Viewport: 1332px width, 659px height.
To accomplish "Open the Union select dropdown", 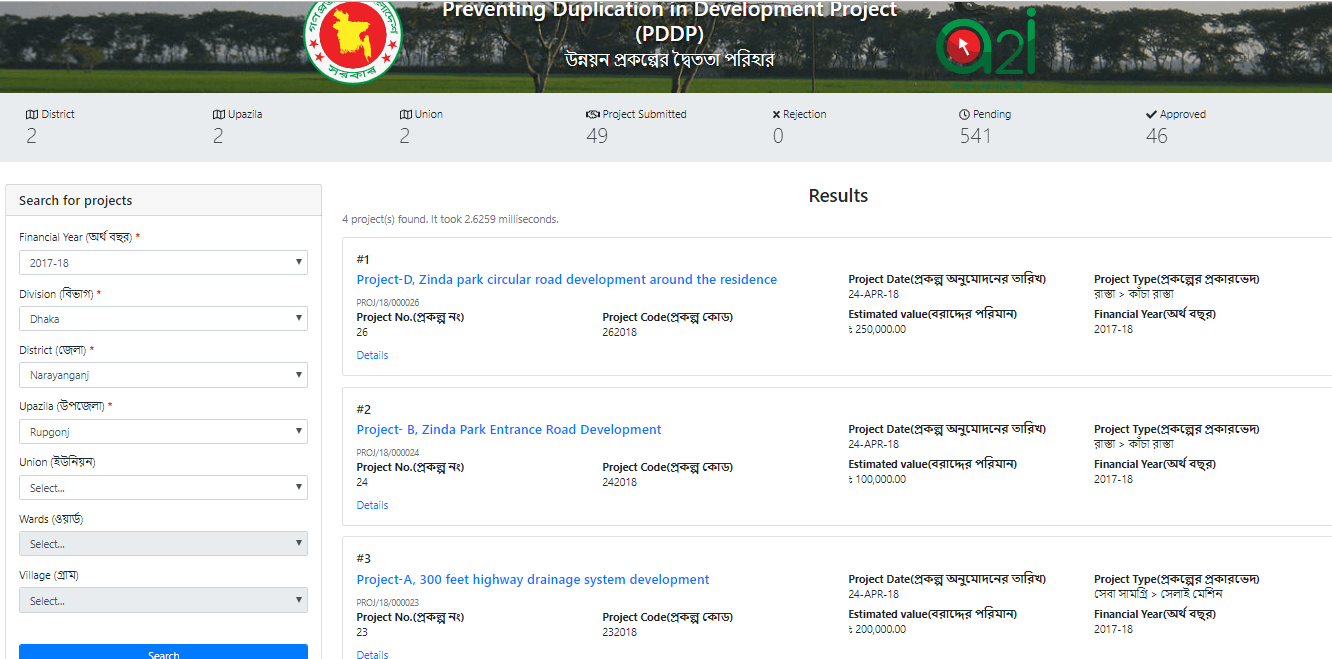I will click(163, 488).
